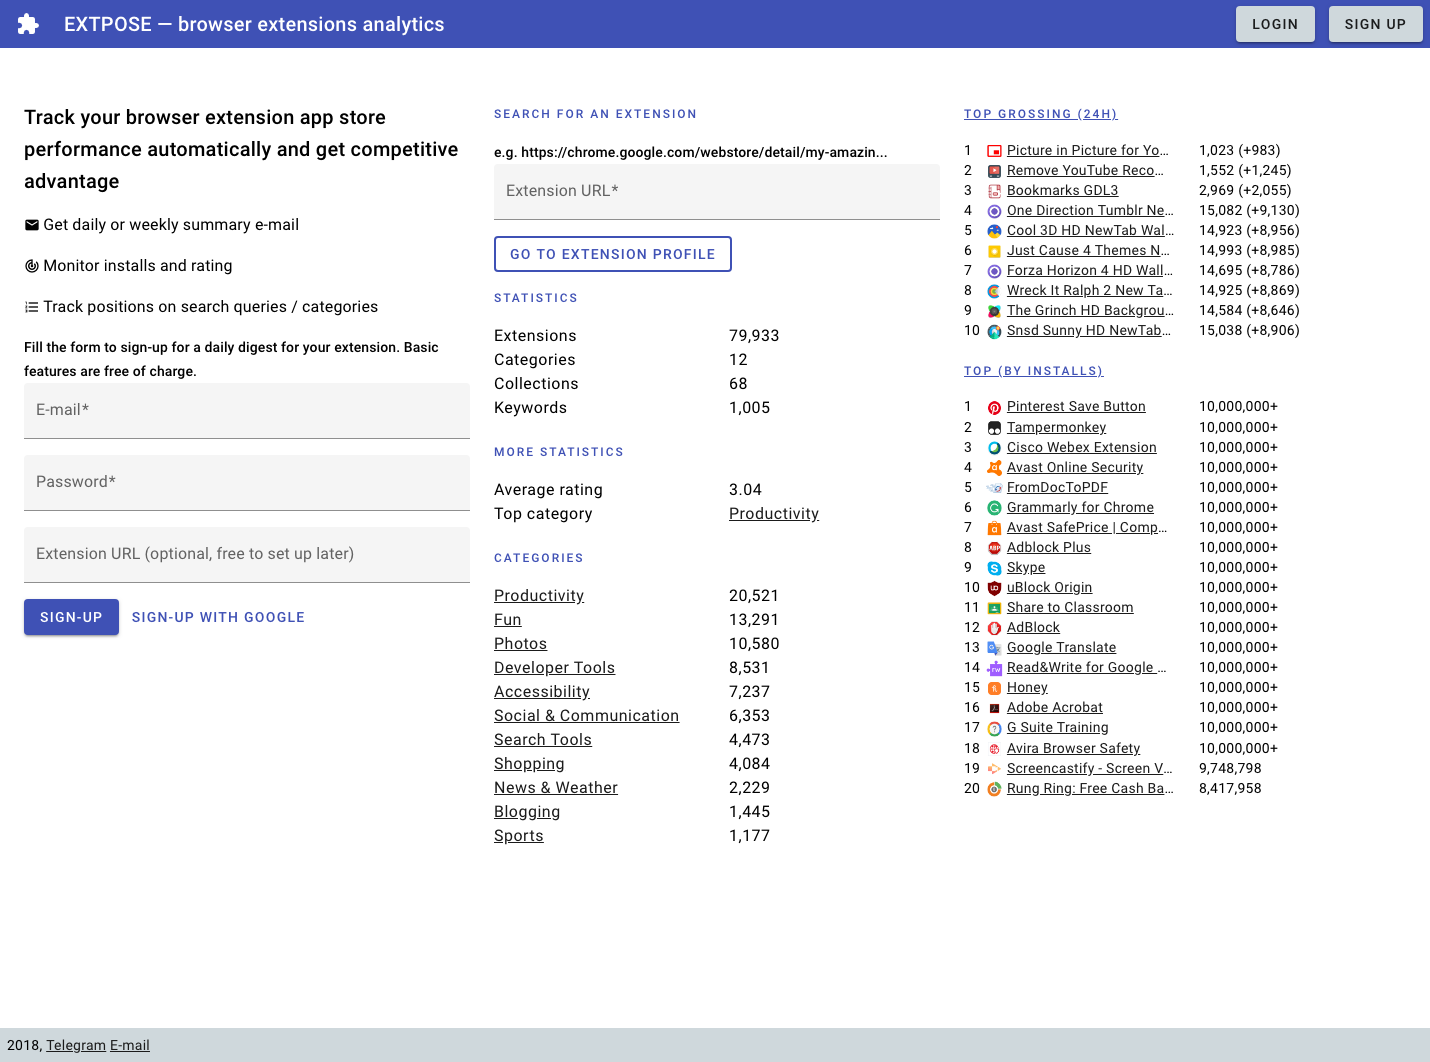Open the TOP GROSSING (24H) heading link
Viewport: 1430px width, 1062px height.
click(x=1041, y=114)
